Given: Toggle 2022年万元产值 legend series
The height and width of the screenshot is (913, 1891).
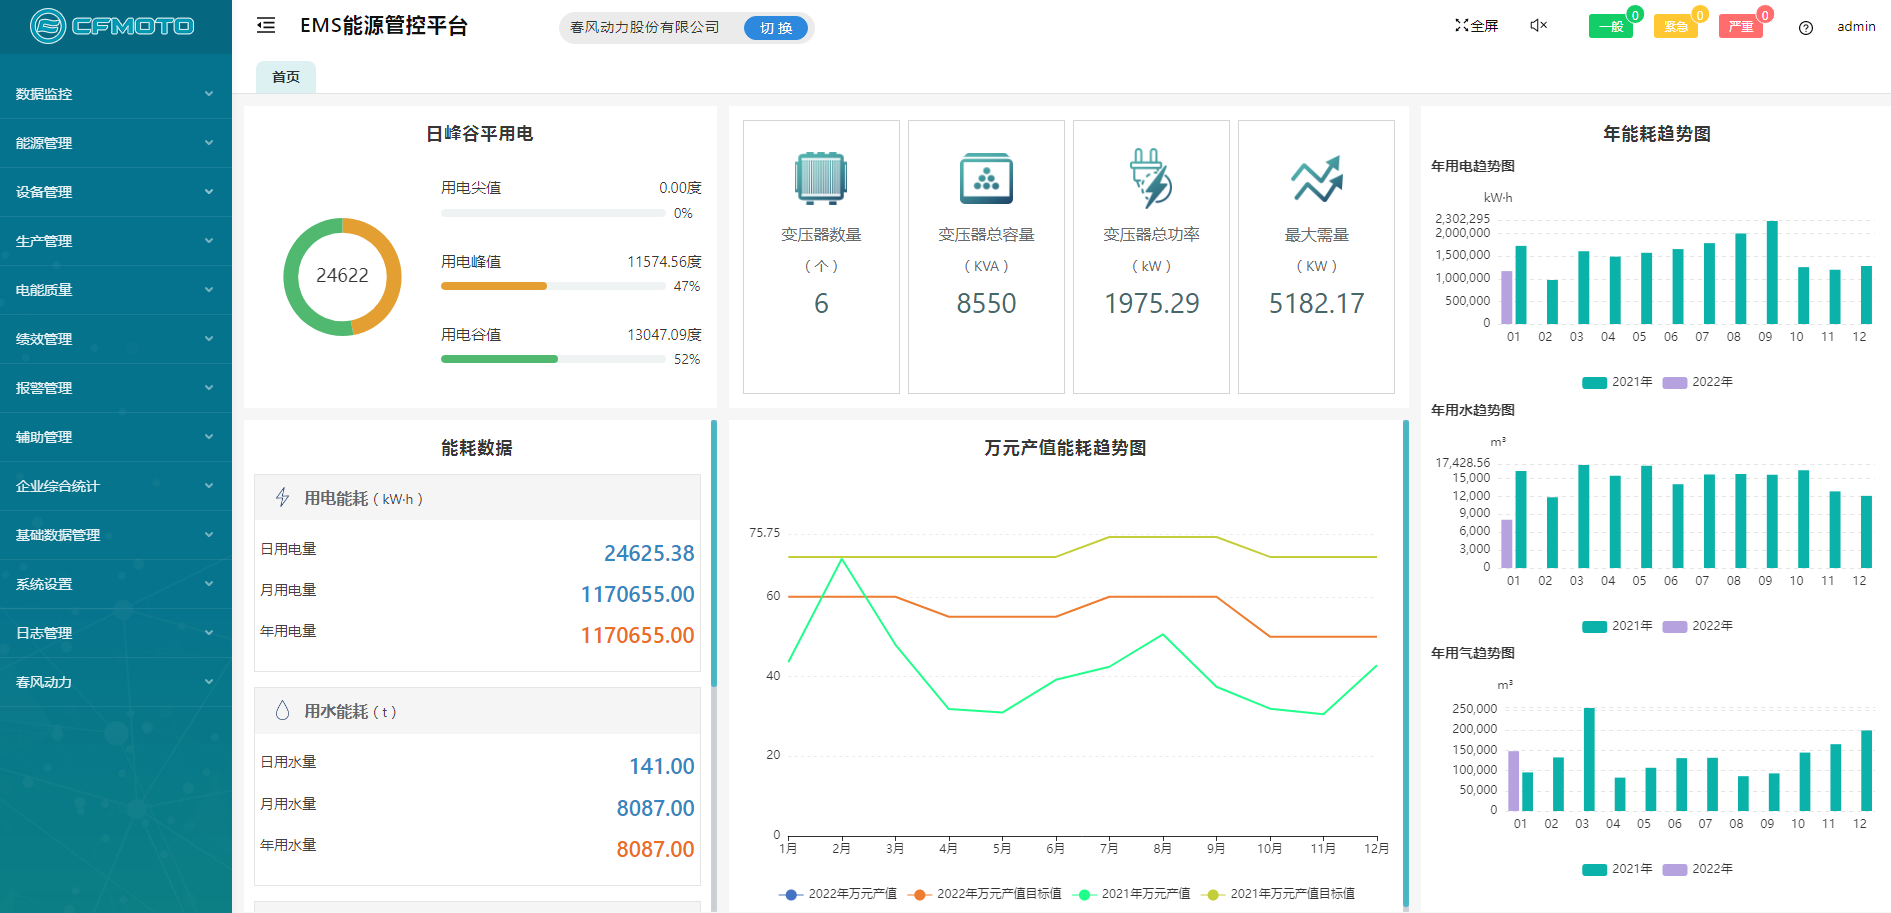Looking at the screenshot, I should (x=838, y=894).
